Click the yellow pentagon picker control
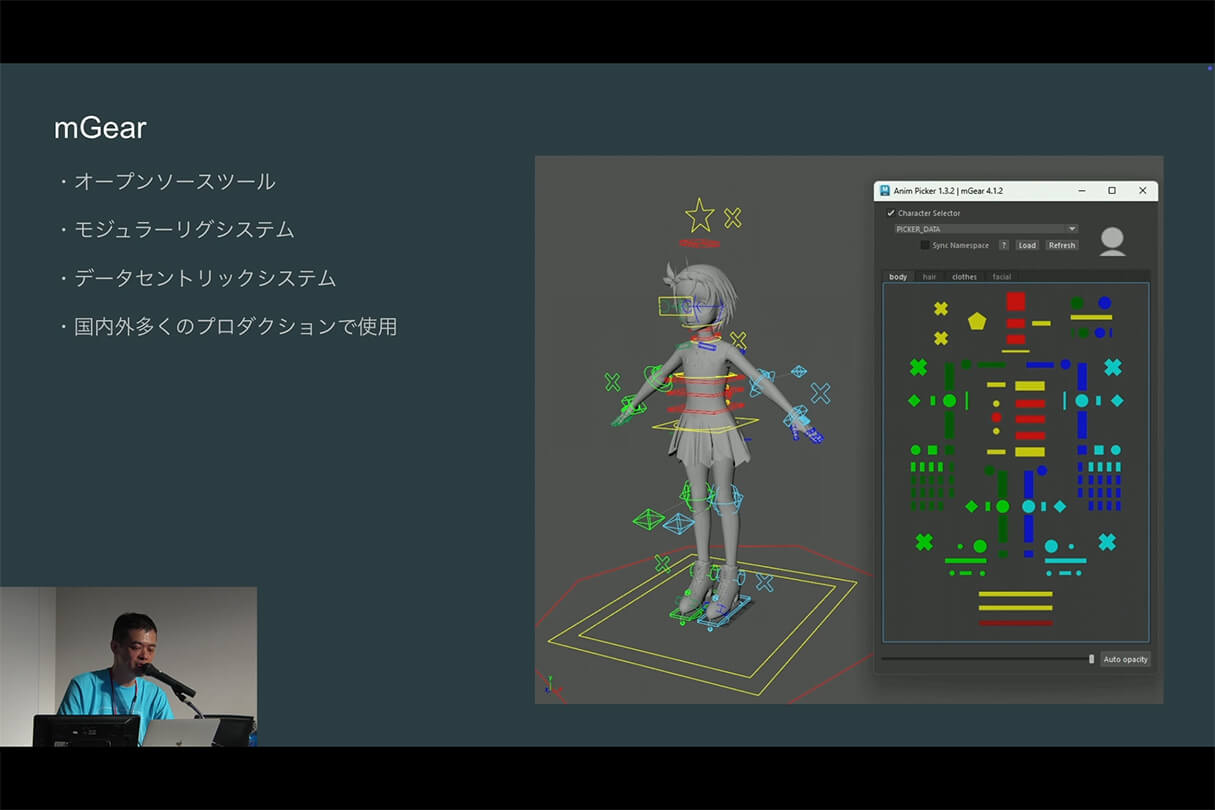Viewport: 1215px width, 810px height. [x=977, y=321]
